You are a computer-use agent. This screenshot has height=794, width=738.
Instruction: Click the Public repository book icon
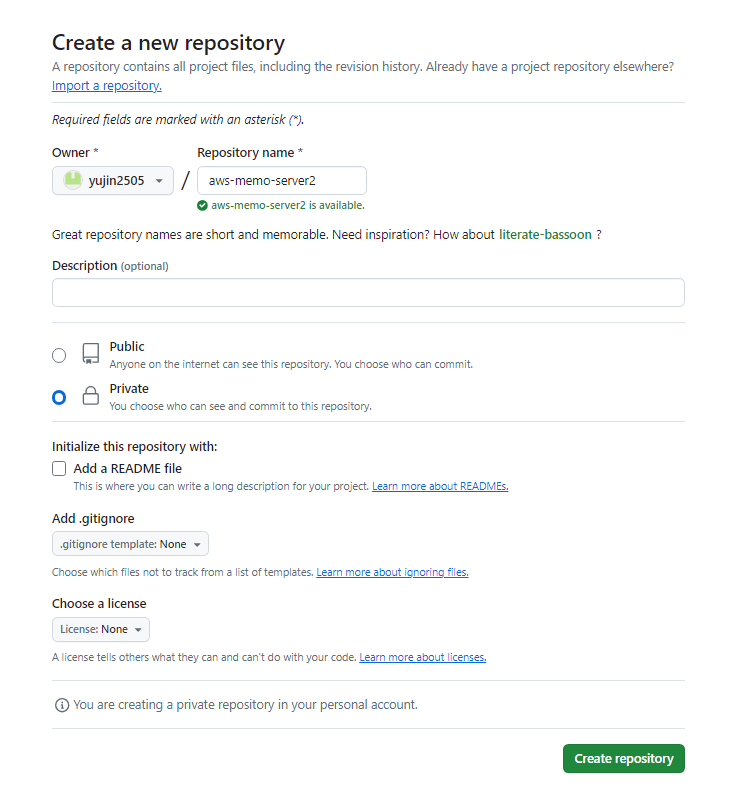click(91, 353)
